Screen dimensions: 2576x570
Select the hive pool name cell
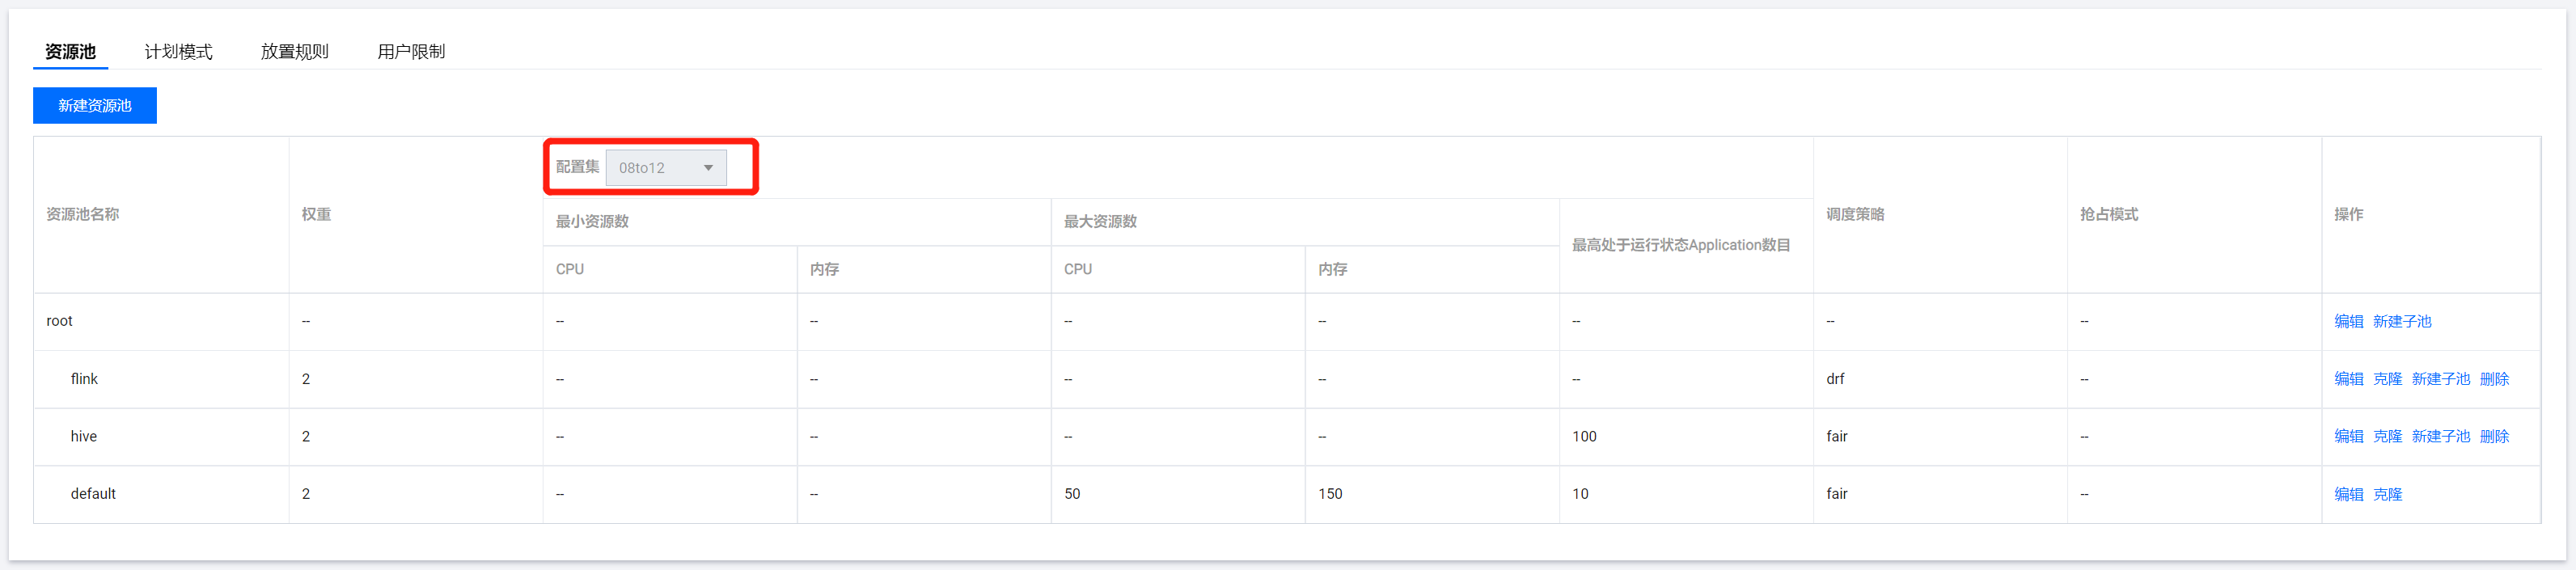(x=84, y=436)
